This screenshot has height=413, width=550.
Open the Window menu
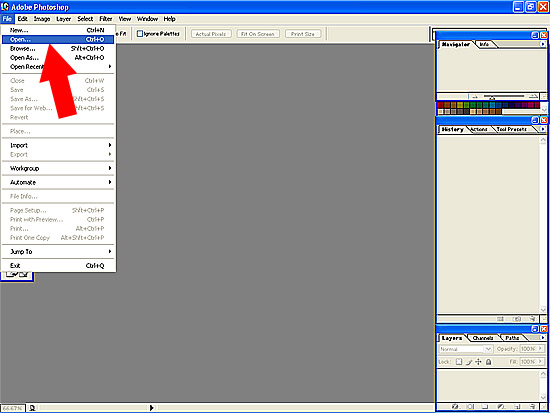(147, 19)
